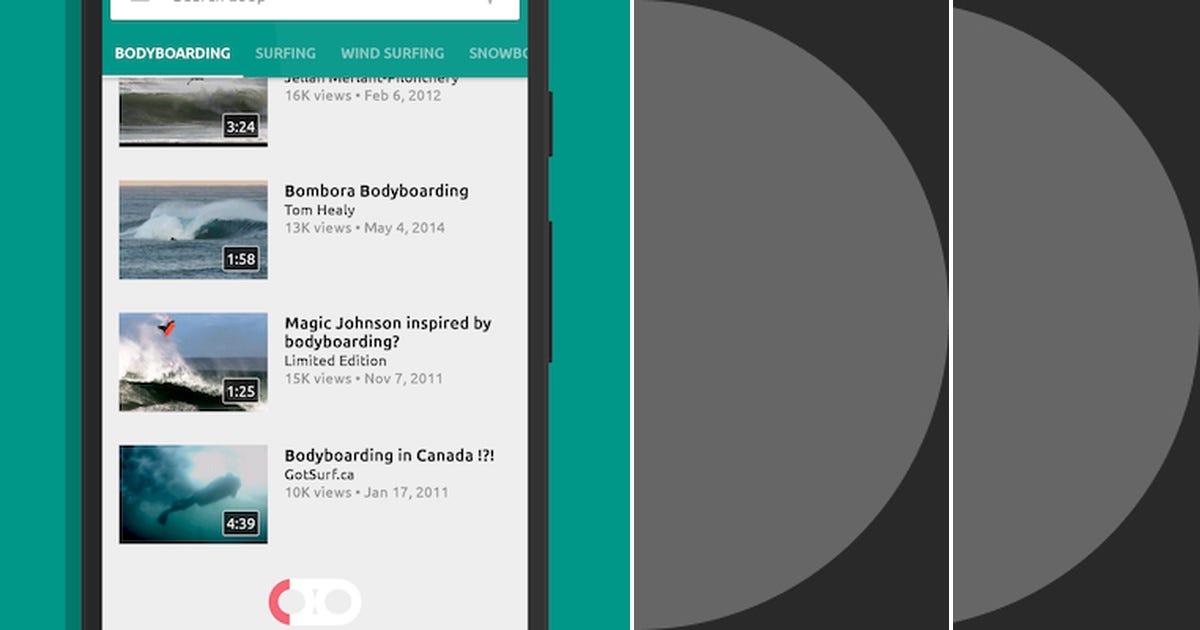This screenshot has height=630, width=1200.
Task: Click the 4:39 duration badge
Action: tap(241, 524)
